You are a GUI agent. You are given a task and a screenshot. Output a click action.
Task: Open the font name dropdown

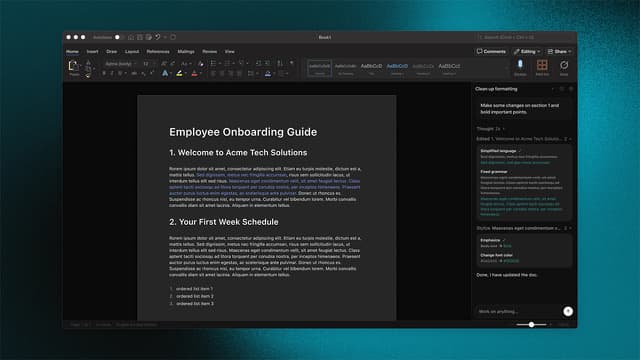pyautogui.click(x=121, y=64)
